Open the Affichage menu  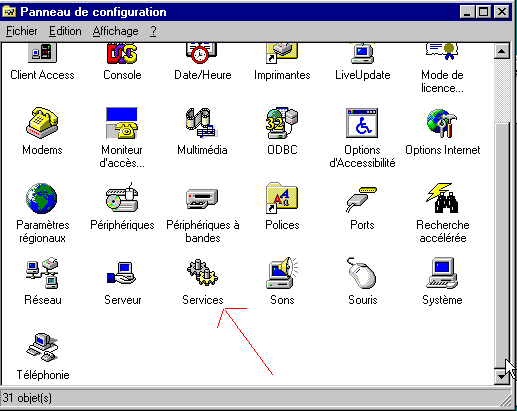pos(115,31)
